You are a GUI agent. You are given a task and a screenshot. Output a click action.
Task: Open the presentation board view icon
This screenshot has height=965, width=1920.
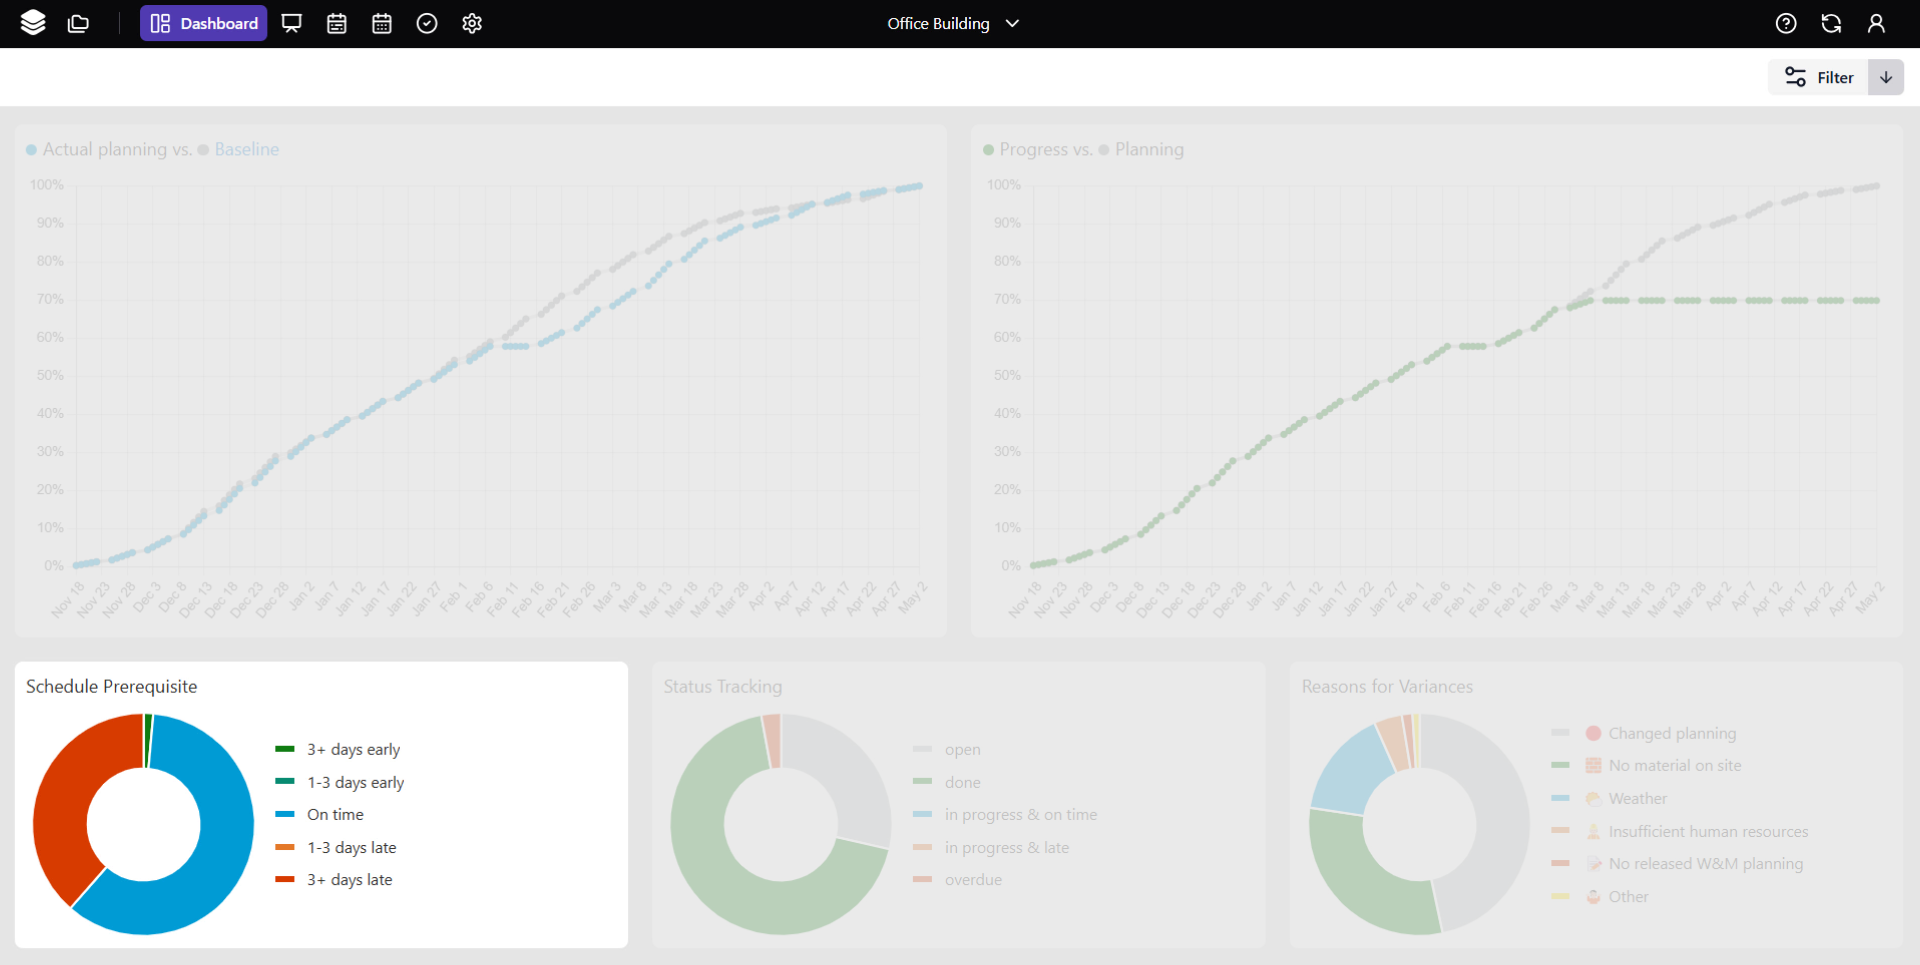292,23
